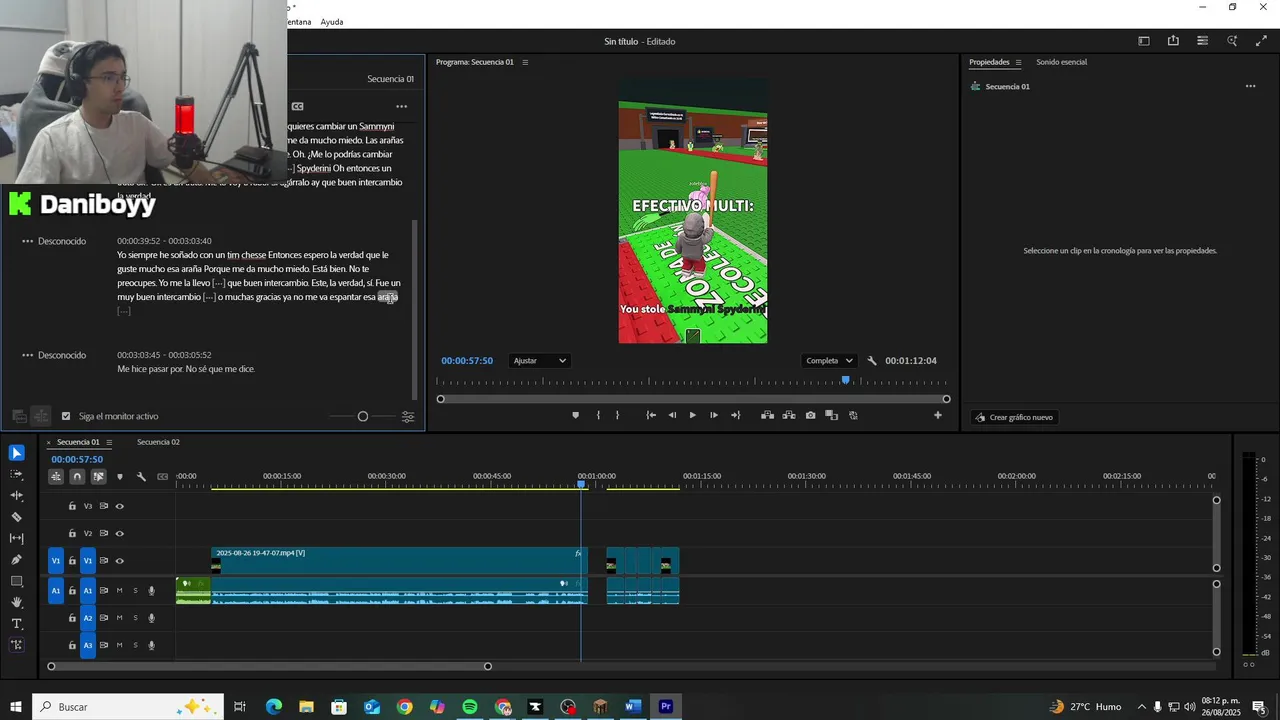Click CC button in transcript panel
The width and height of the screenshot is (1280, 720).
pyautogui.click(x=297, y=106)
